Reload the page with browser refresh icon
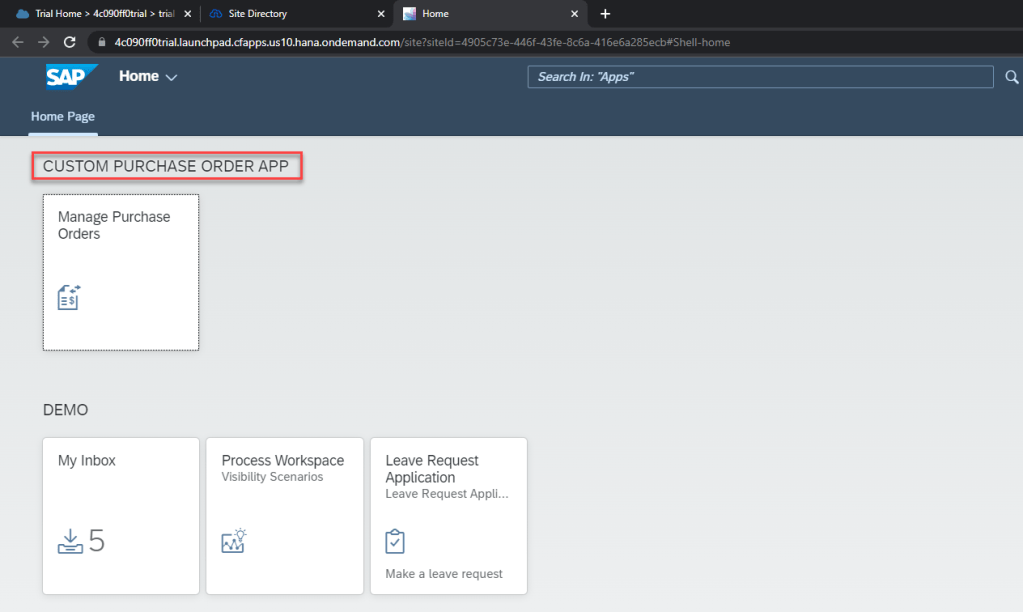1023x612 pixels. (69, 42)
